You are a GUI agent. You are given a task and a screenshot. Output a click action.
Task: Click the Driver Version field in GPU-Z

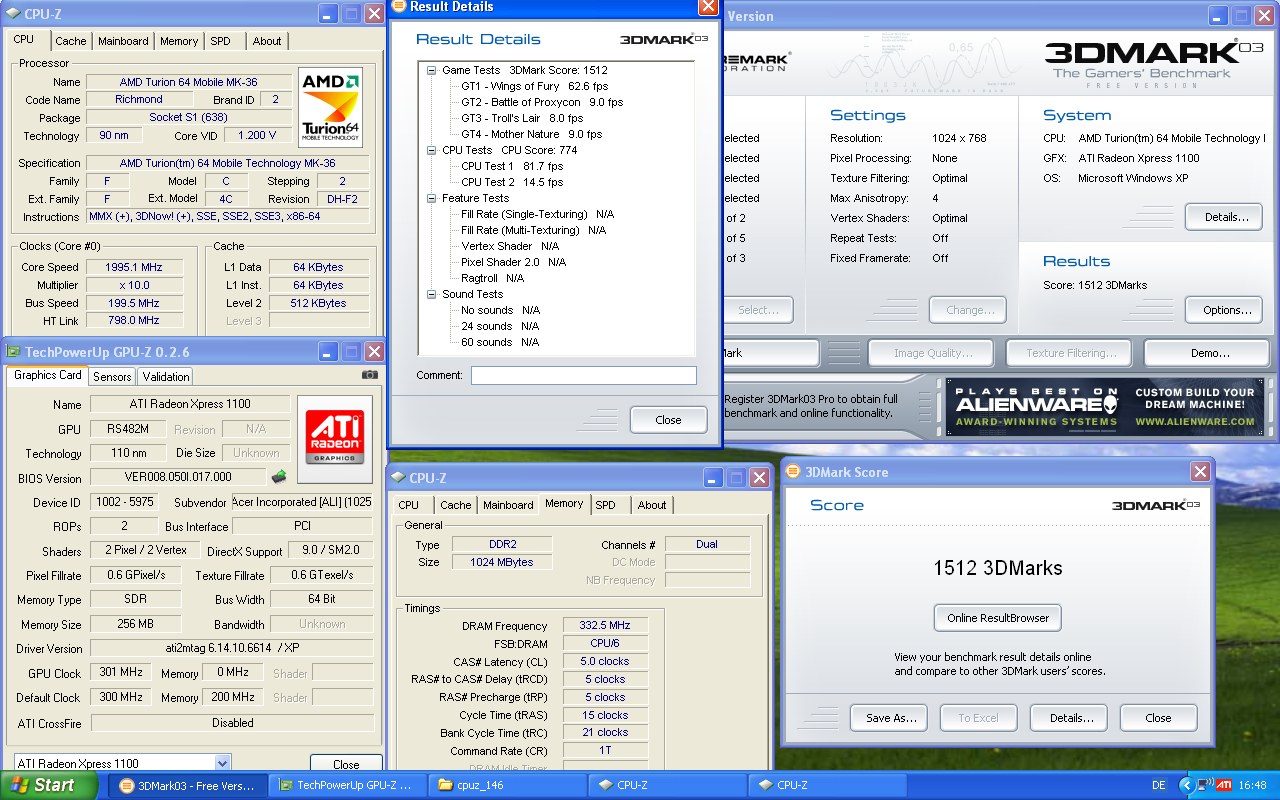tap(232, 649)
